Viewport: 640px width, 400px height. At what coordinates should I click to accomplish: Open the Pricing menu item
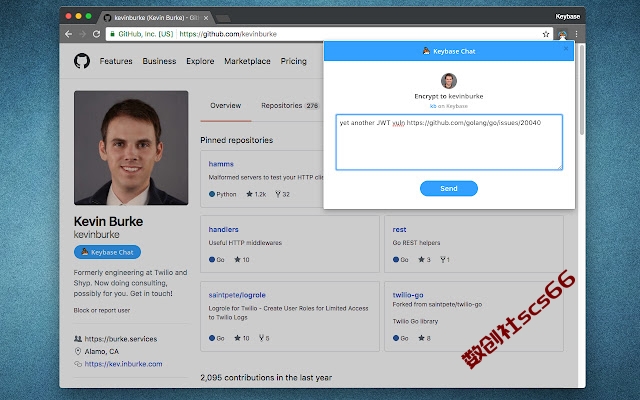pyautogui.click(x=293, y=61)
